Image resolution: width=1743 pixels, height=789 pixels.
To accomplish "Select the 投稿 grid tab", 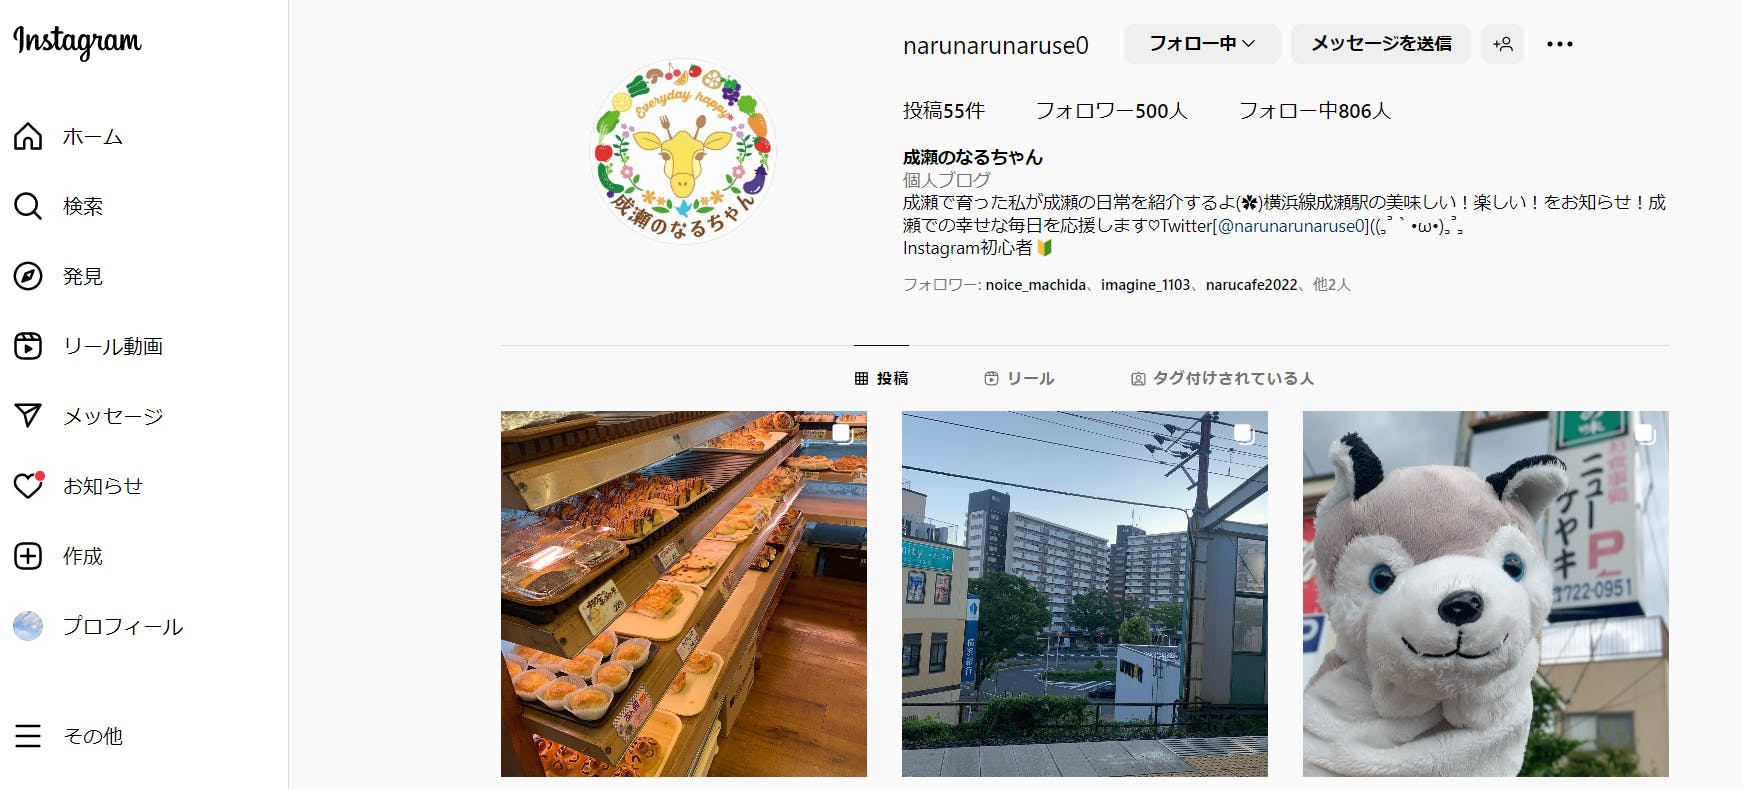I will [881, 378].
